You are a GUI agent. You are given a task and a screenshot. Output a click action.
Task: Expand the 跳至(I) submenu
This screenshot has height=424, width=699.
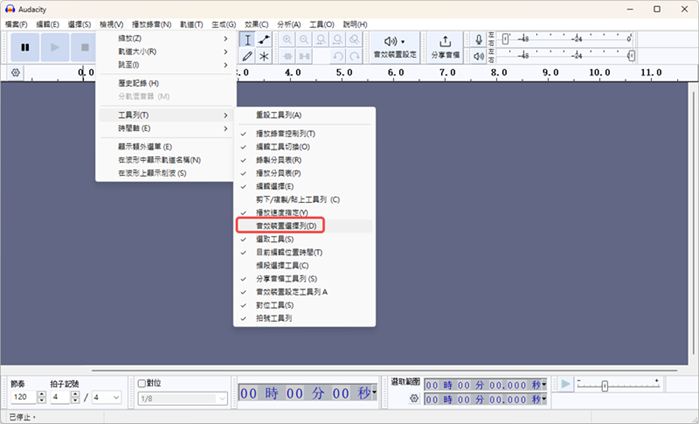(x=165, y=65)
